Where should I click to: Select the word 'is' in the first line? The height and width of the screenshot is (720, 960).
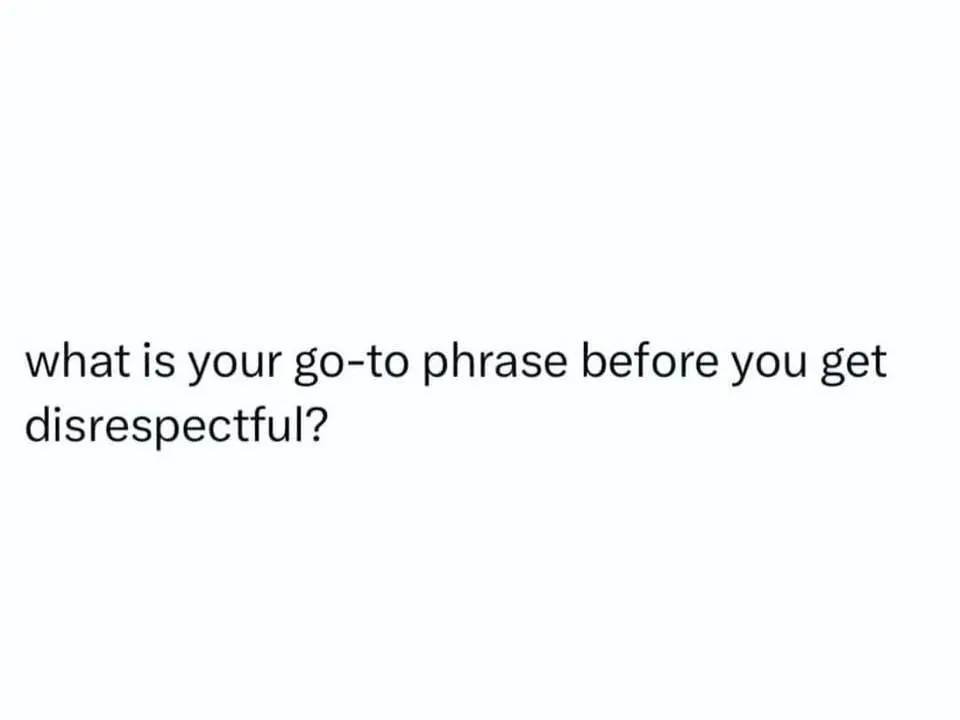click(x=159, y=361)
